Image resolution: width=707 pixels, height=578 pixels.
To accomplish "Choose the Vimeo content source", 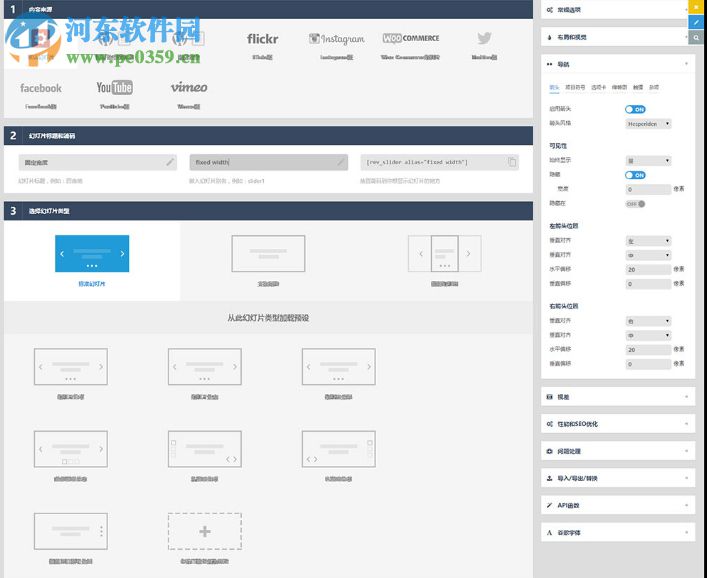I will (x=189, y=87).
